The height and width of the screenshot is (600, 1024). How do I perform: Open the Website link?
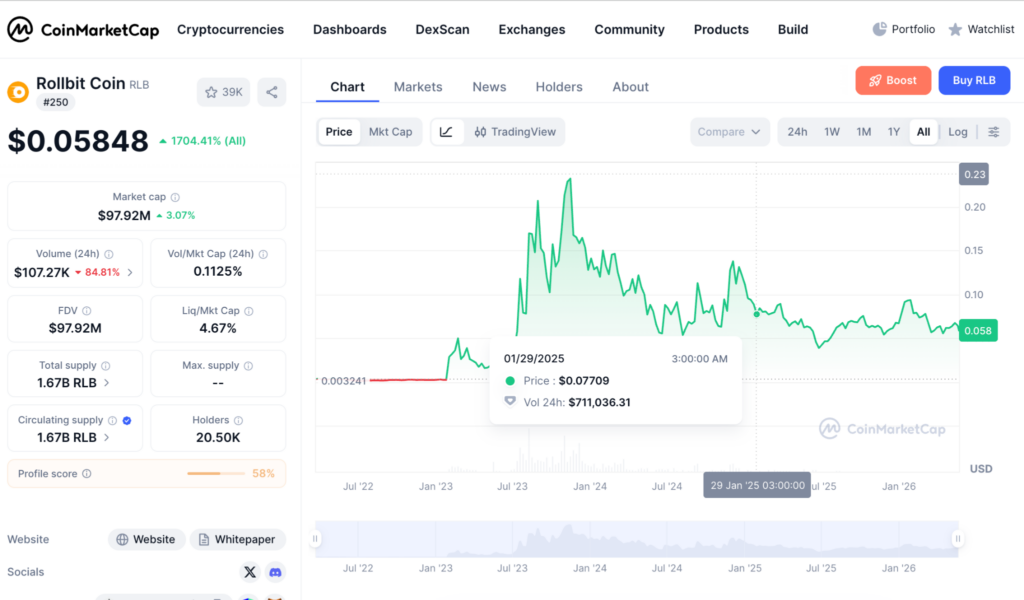coord(146,539)
